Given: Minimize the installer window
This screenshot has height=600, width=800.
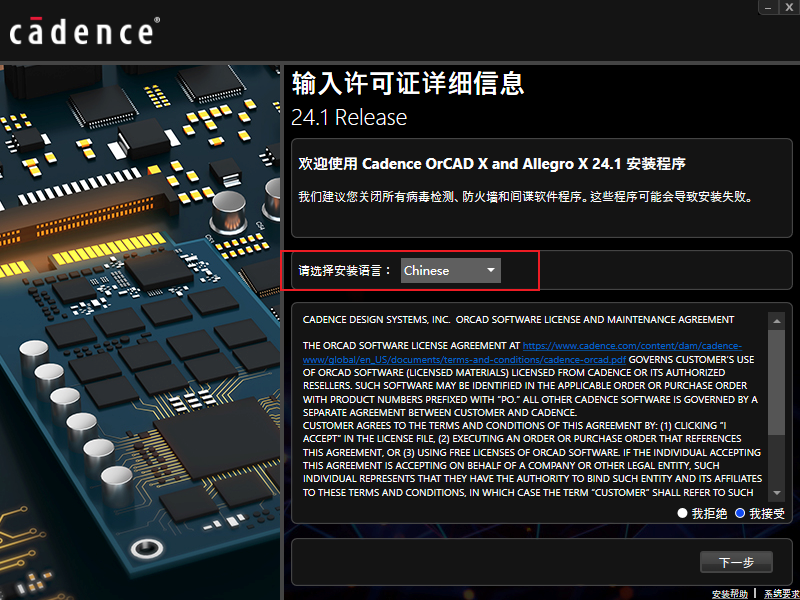Looking at the screenshot, I should coord(768,7).
